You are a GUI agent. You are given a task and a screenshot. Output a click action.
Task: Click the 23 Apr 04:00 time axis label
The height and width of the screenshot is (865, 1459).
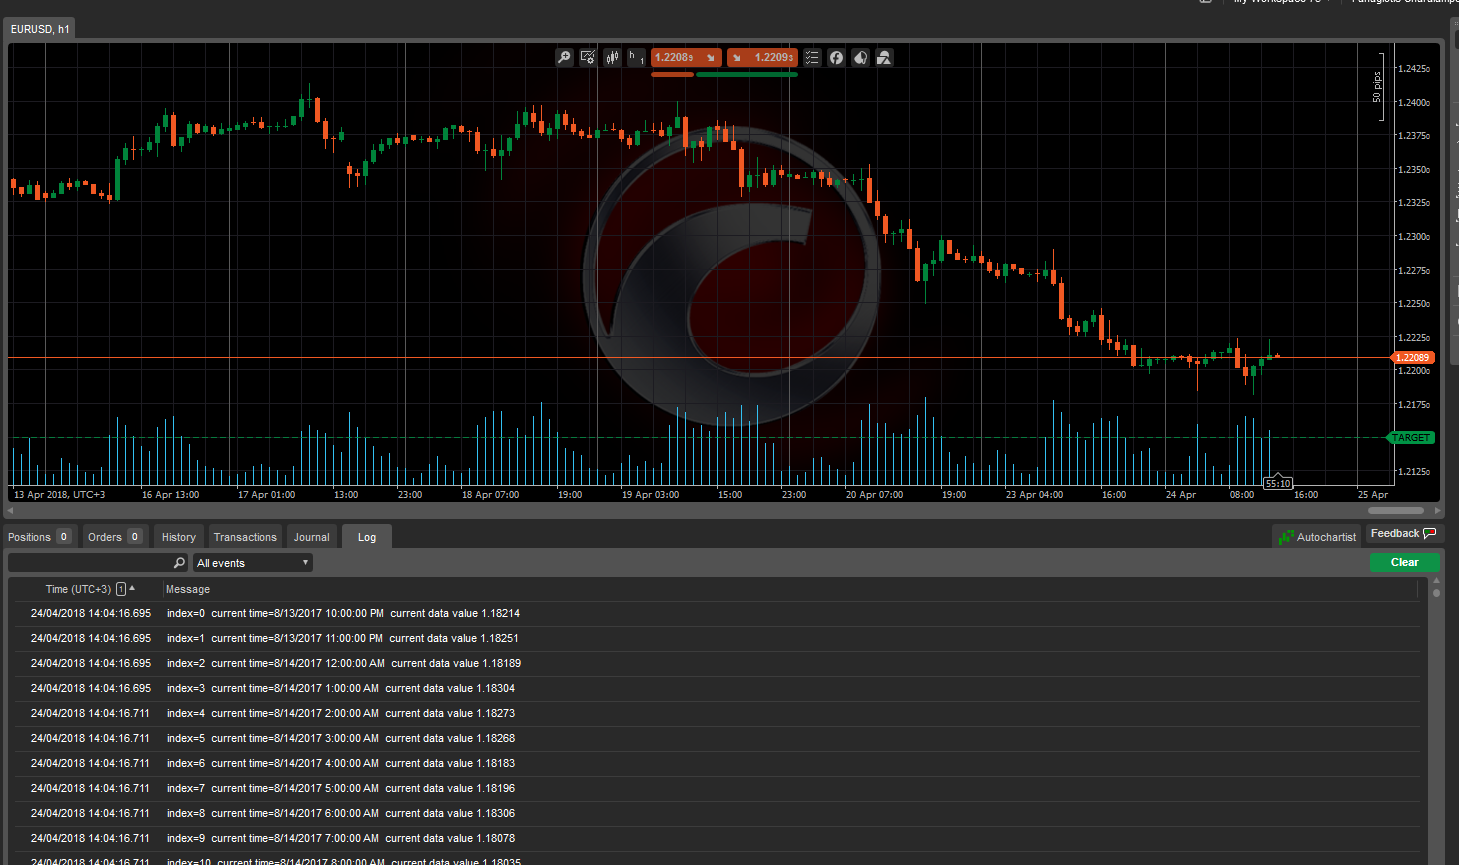1034,495
